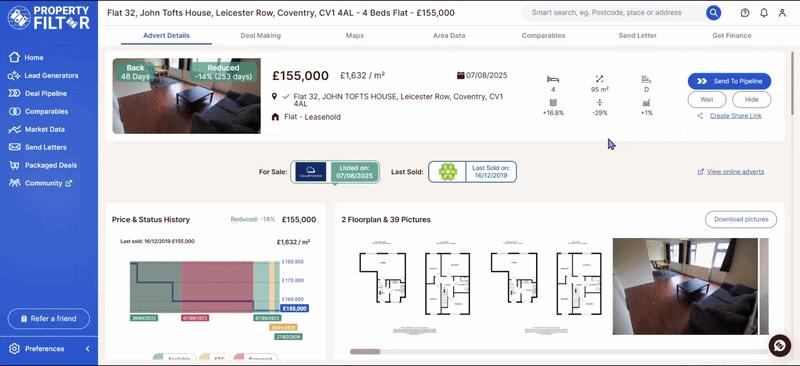Click the Wait button

coord(707,100)
